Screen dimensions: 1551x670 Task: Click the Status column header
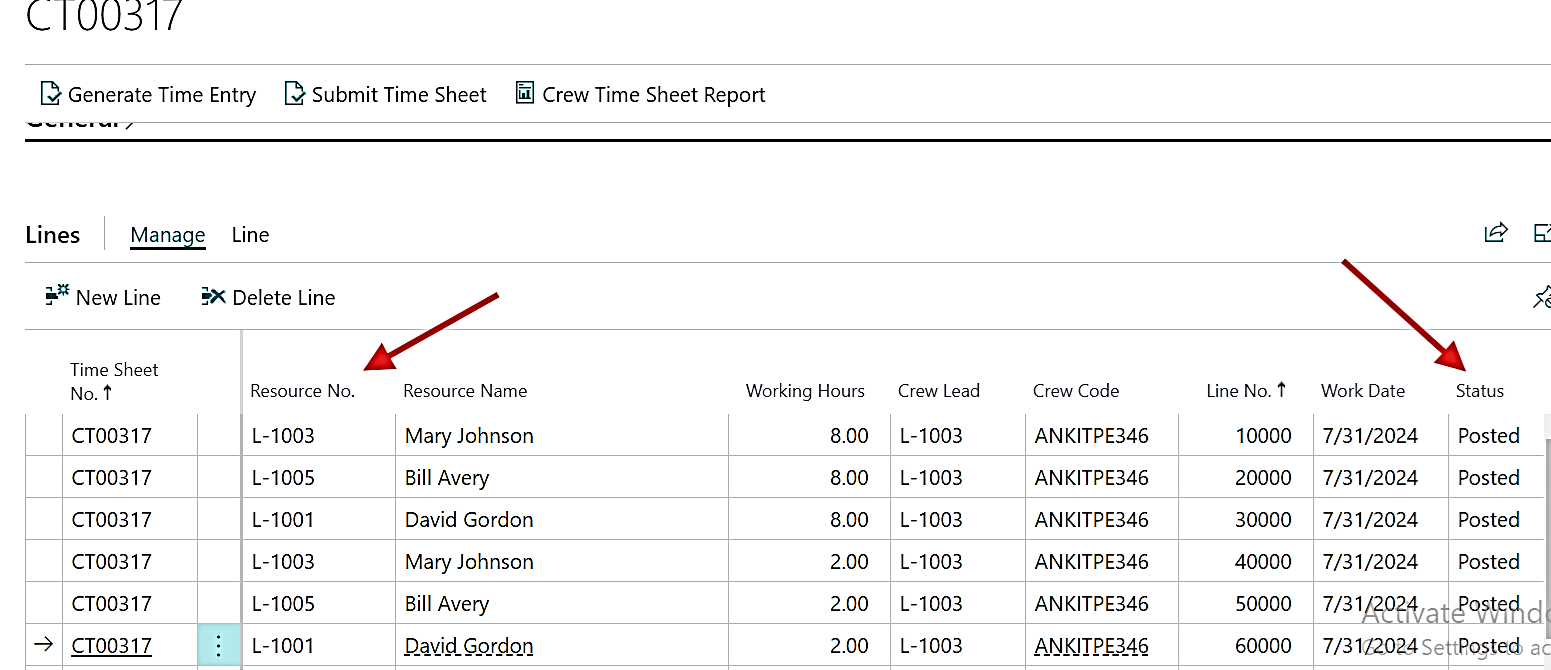tap(1479, 391)
